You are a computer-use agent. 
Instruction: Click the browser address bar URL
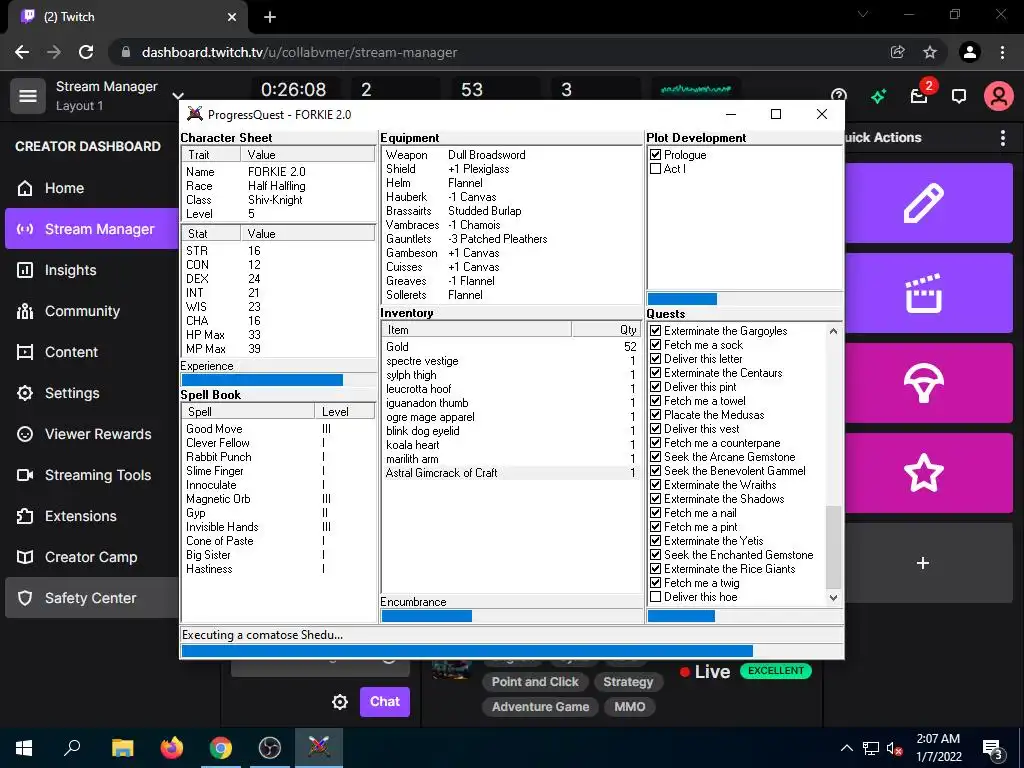pyautogui.click(x=299, y=52)
